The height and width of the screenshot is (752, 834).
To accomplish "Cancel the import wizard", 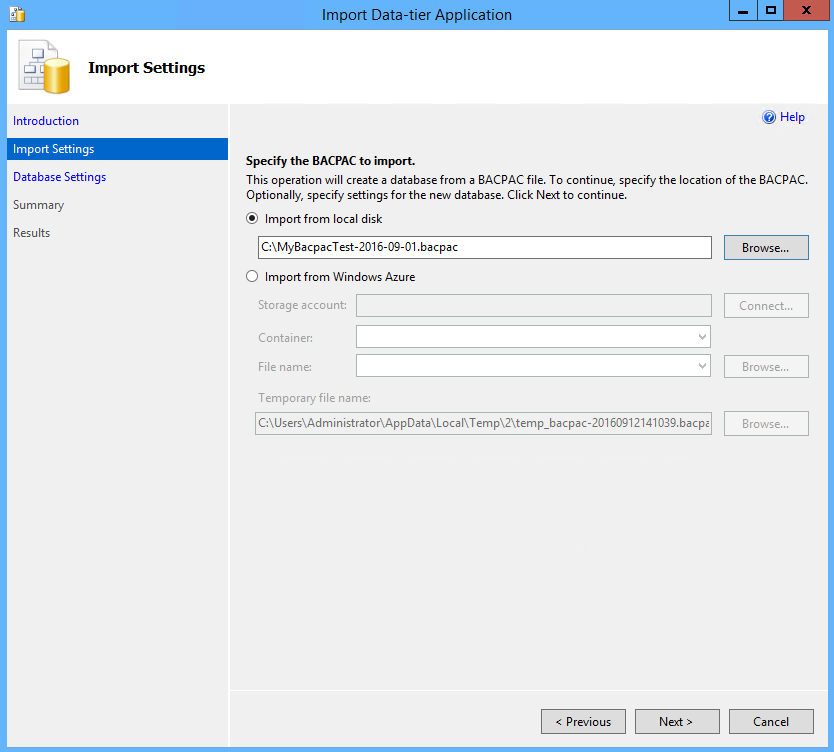I will click(x=770, y=721).
